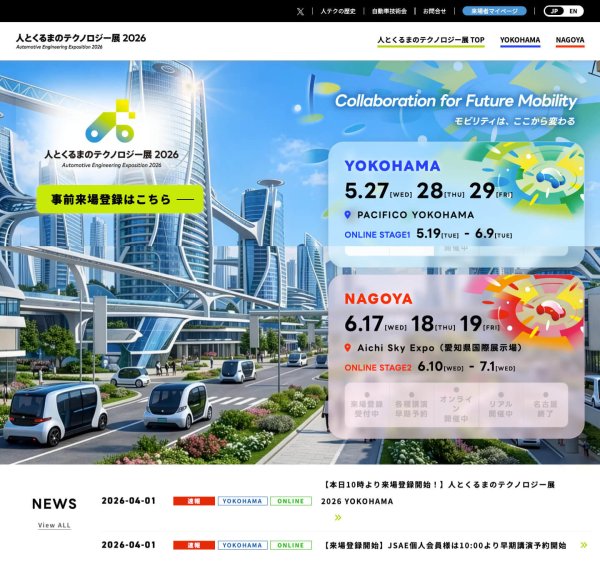Click the blue location pin for PACIFICO YOKOHAMA

tap(347, 215)
